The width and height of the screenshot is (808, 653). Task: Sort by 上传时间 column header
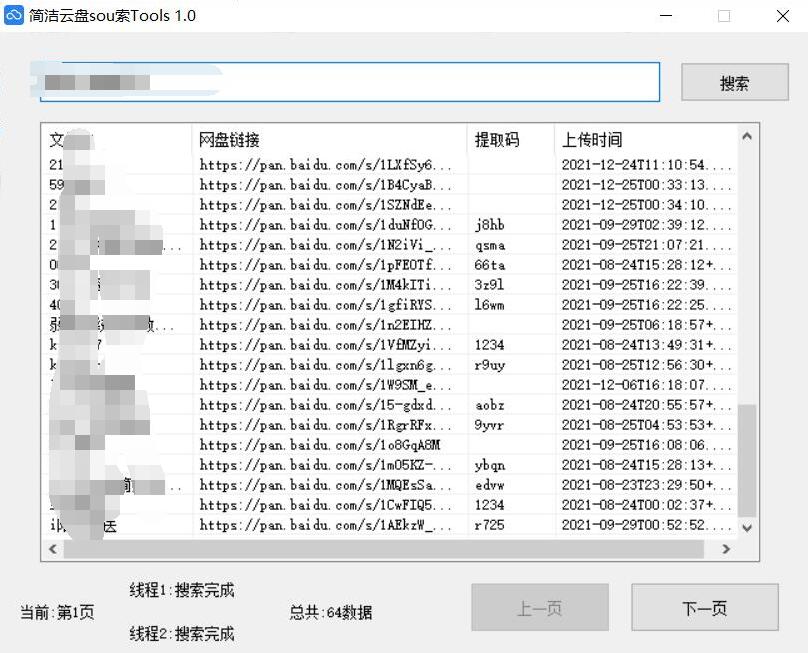coord(646,140)
